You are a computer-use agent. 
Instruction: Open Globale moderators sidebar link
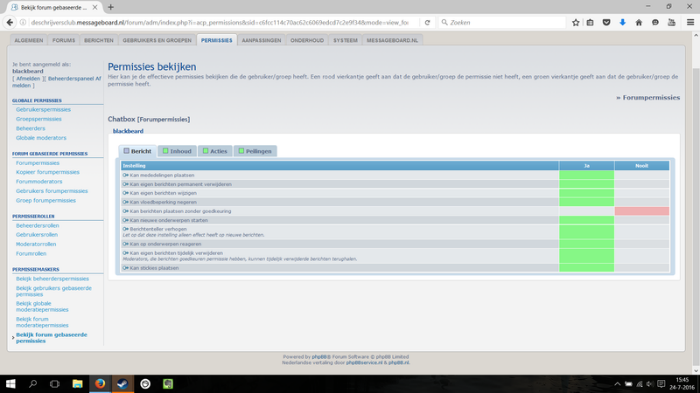pos(41,138)
